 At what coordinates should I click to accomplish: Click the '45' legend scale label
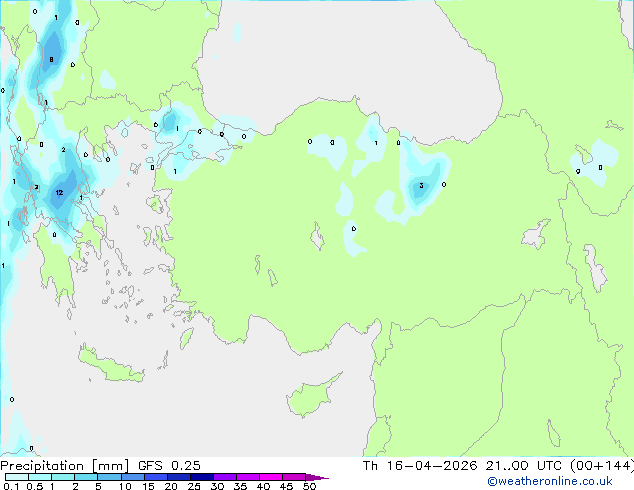pyautogui.click(x=286, y=486)
